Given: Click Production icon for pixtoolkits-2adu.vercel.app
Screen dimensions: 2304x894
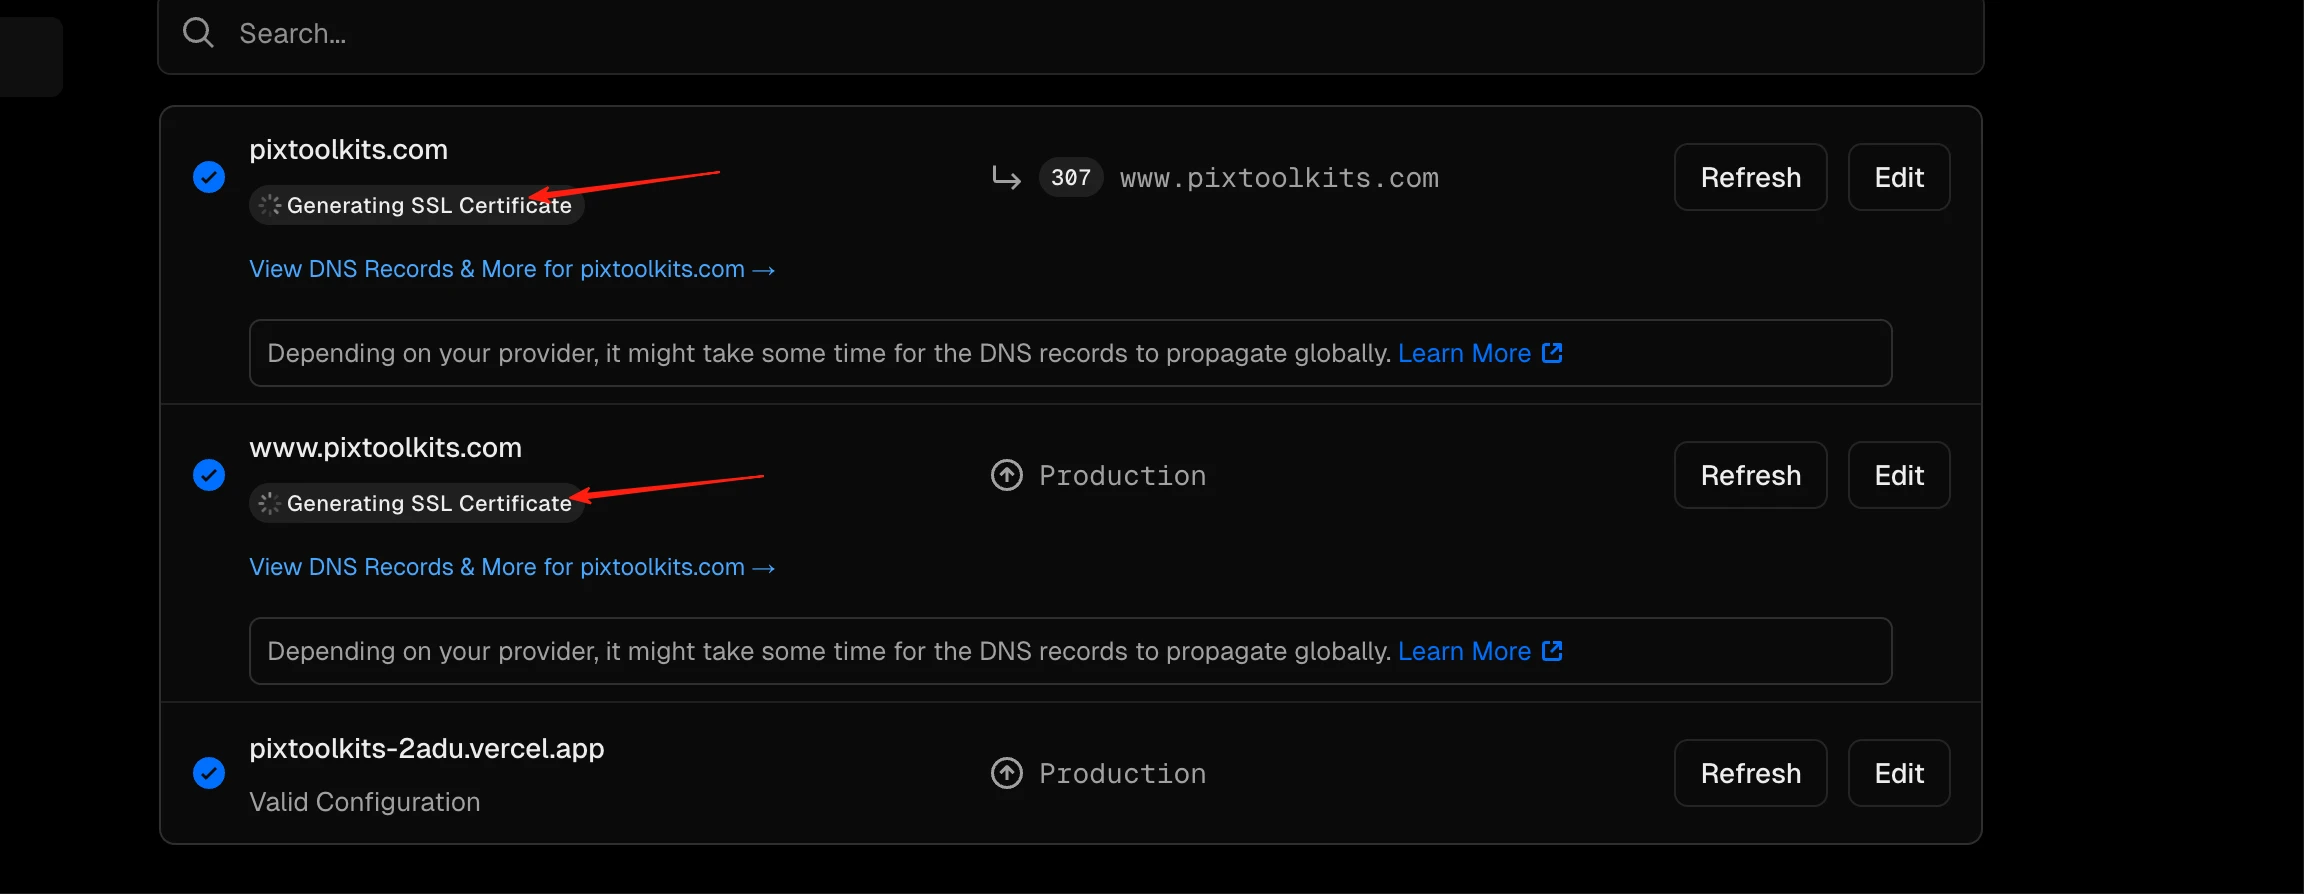Looking at the screenshot, I should pyautogui.click(x=1006, y=773).
